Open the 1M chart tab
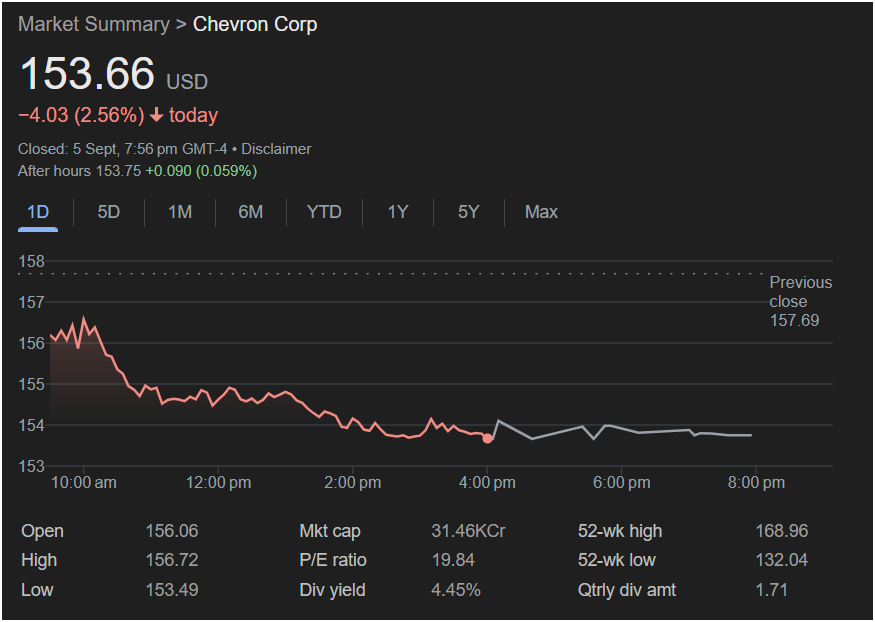 click(180, 213)
